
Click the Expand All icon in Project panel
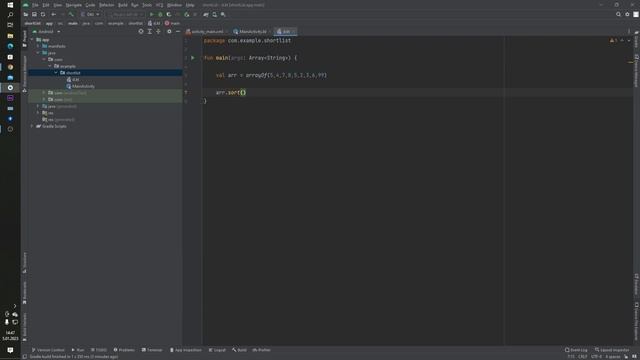tap(150, 31)
